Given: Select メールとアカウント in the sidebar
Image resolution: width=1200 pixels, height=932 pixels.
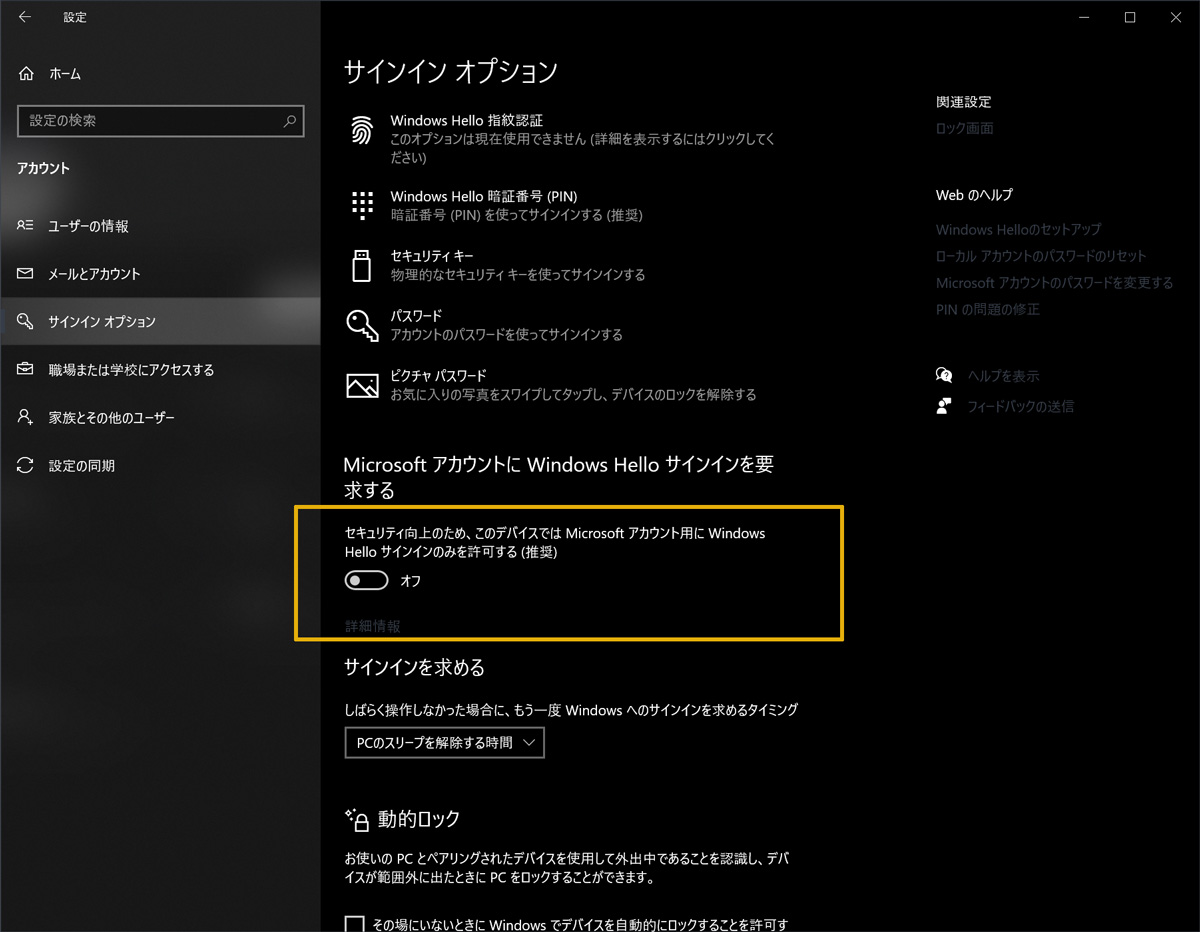Looking at the screenshot, I should [x=160, y=274].
